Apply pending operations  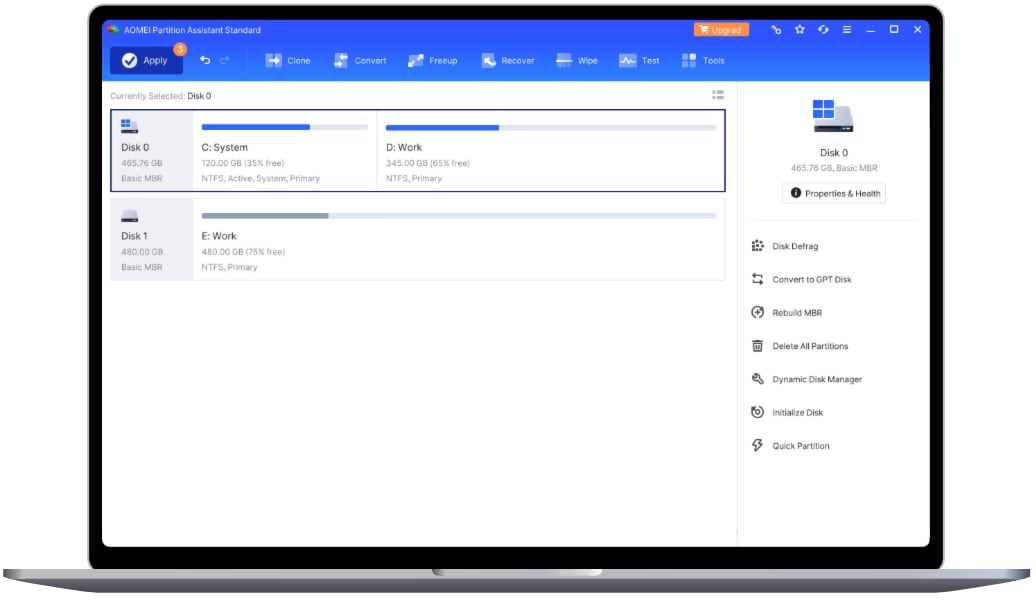tap(148, 60)
